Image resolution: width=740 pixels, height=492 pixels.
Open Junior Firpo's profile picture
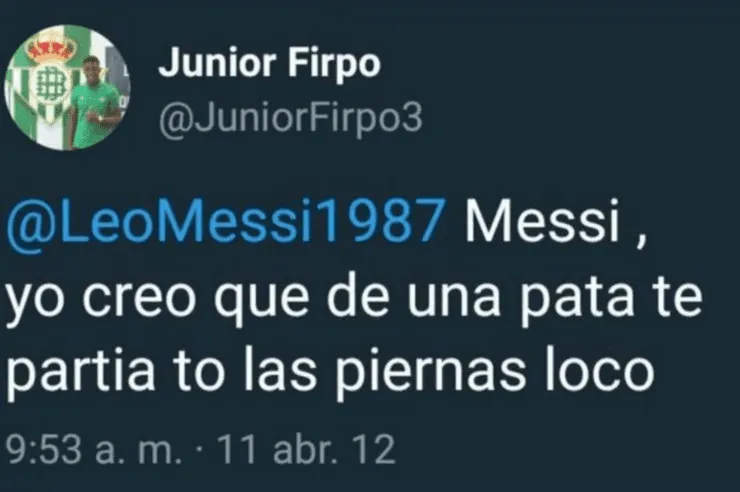click(67, 87)
